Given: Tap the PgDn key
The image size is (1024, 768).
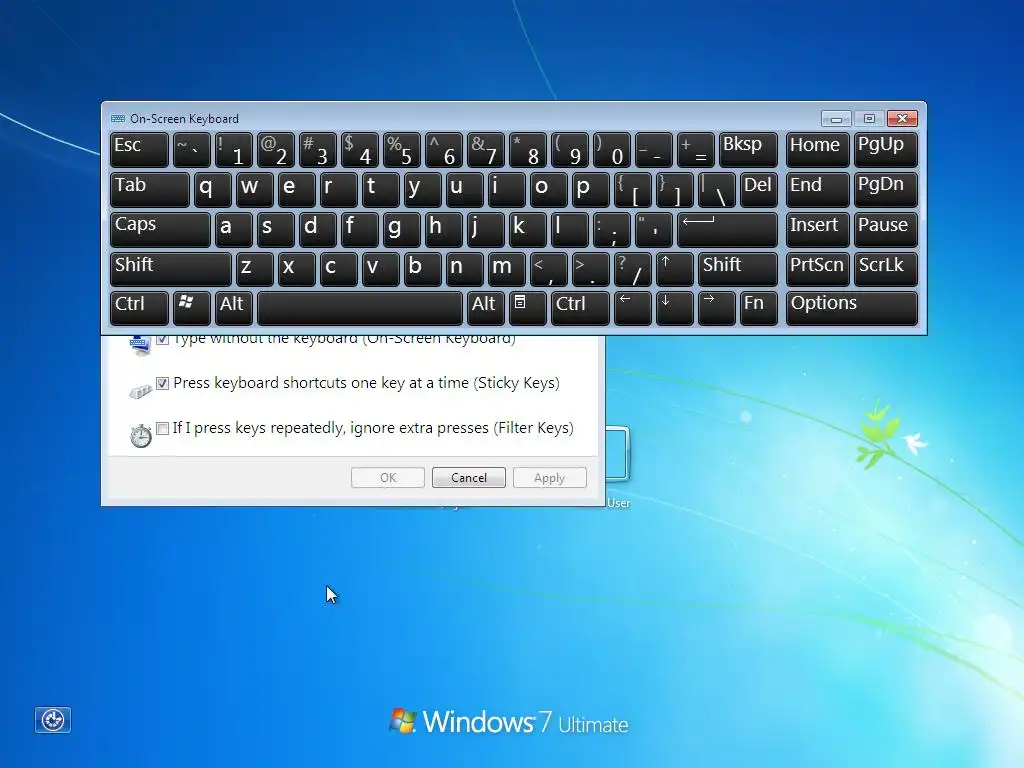Looking at the screenshot, I should [x=885, y=189].
